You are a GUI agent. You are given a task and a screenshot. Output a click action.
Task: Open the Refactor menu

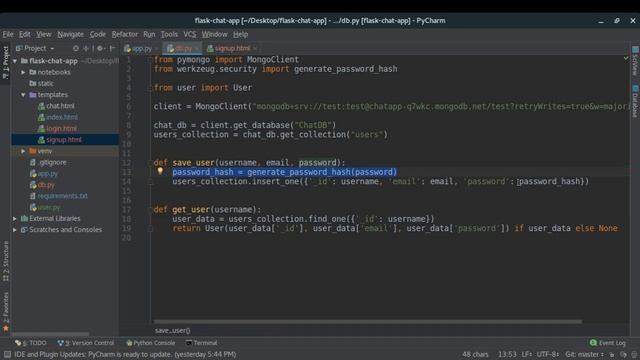point(124,34)
